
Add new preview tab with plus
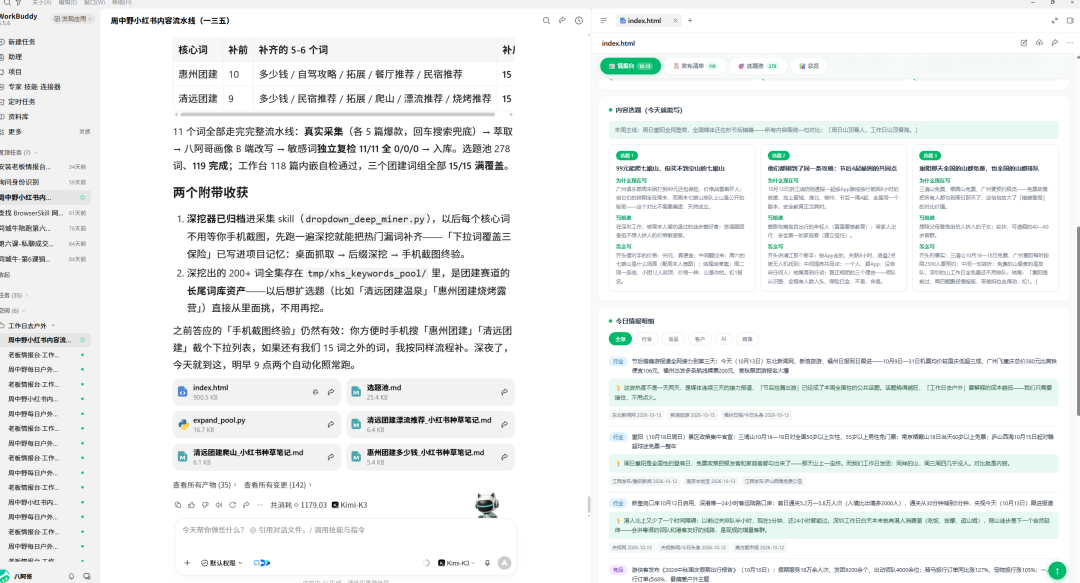689,21
